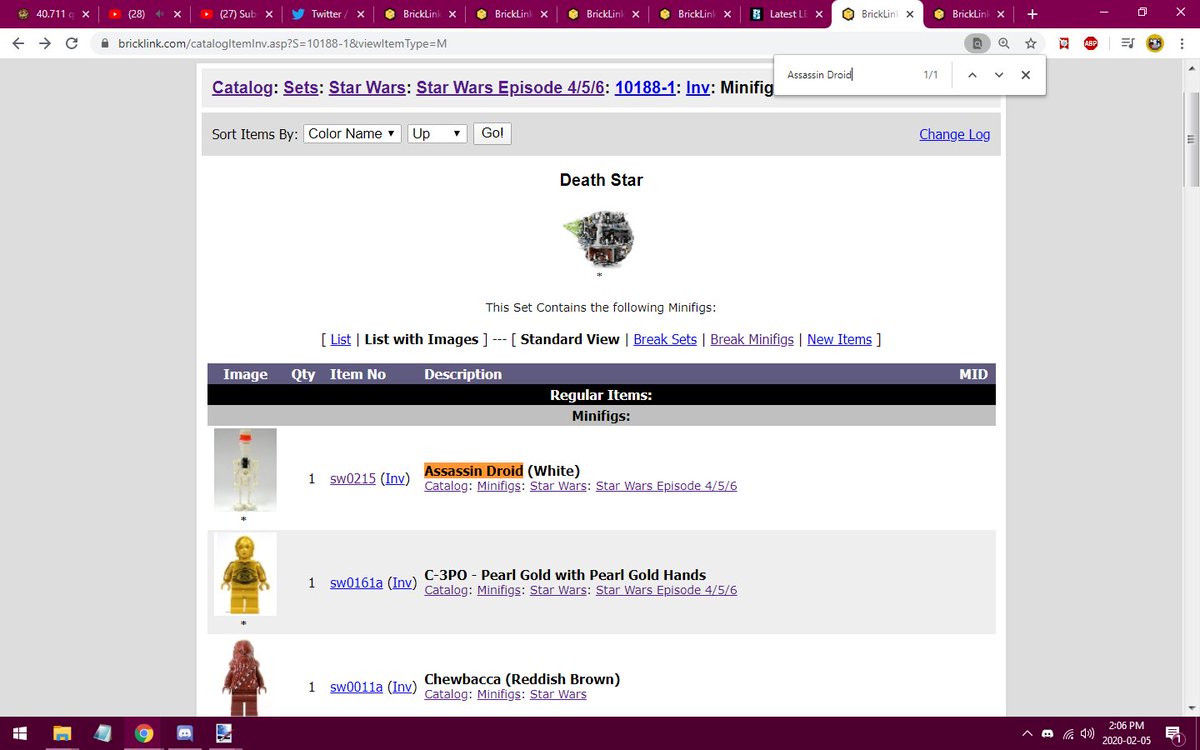Open the Assassin Droid minifig image
Screen dimensions: 1200x750
(x=245, y=470)
